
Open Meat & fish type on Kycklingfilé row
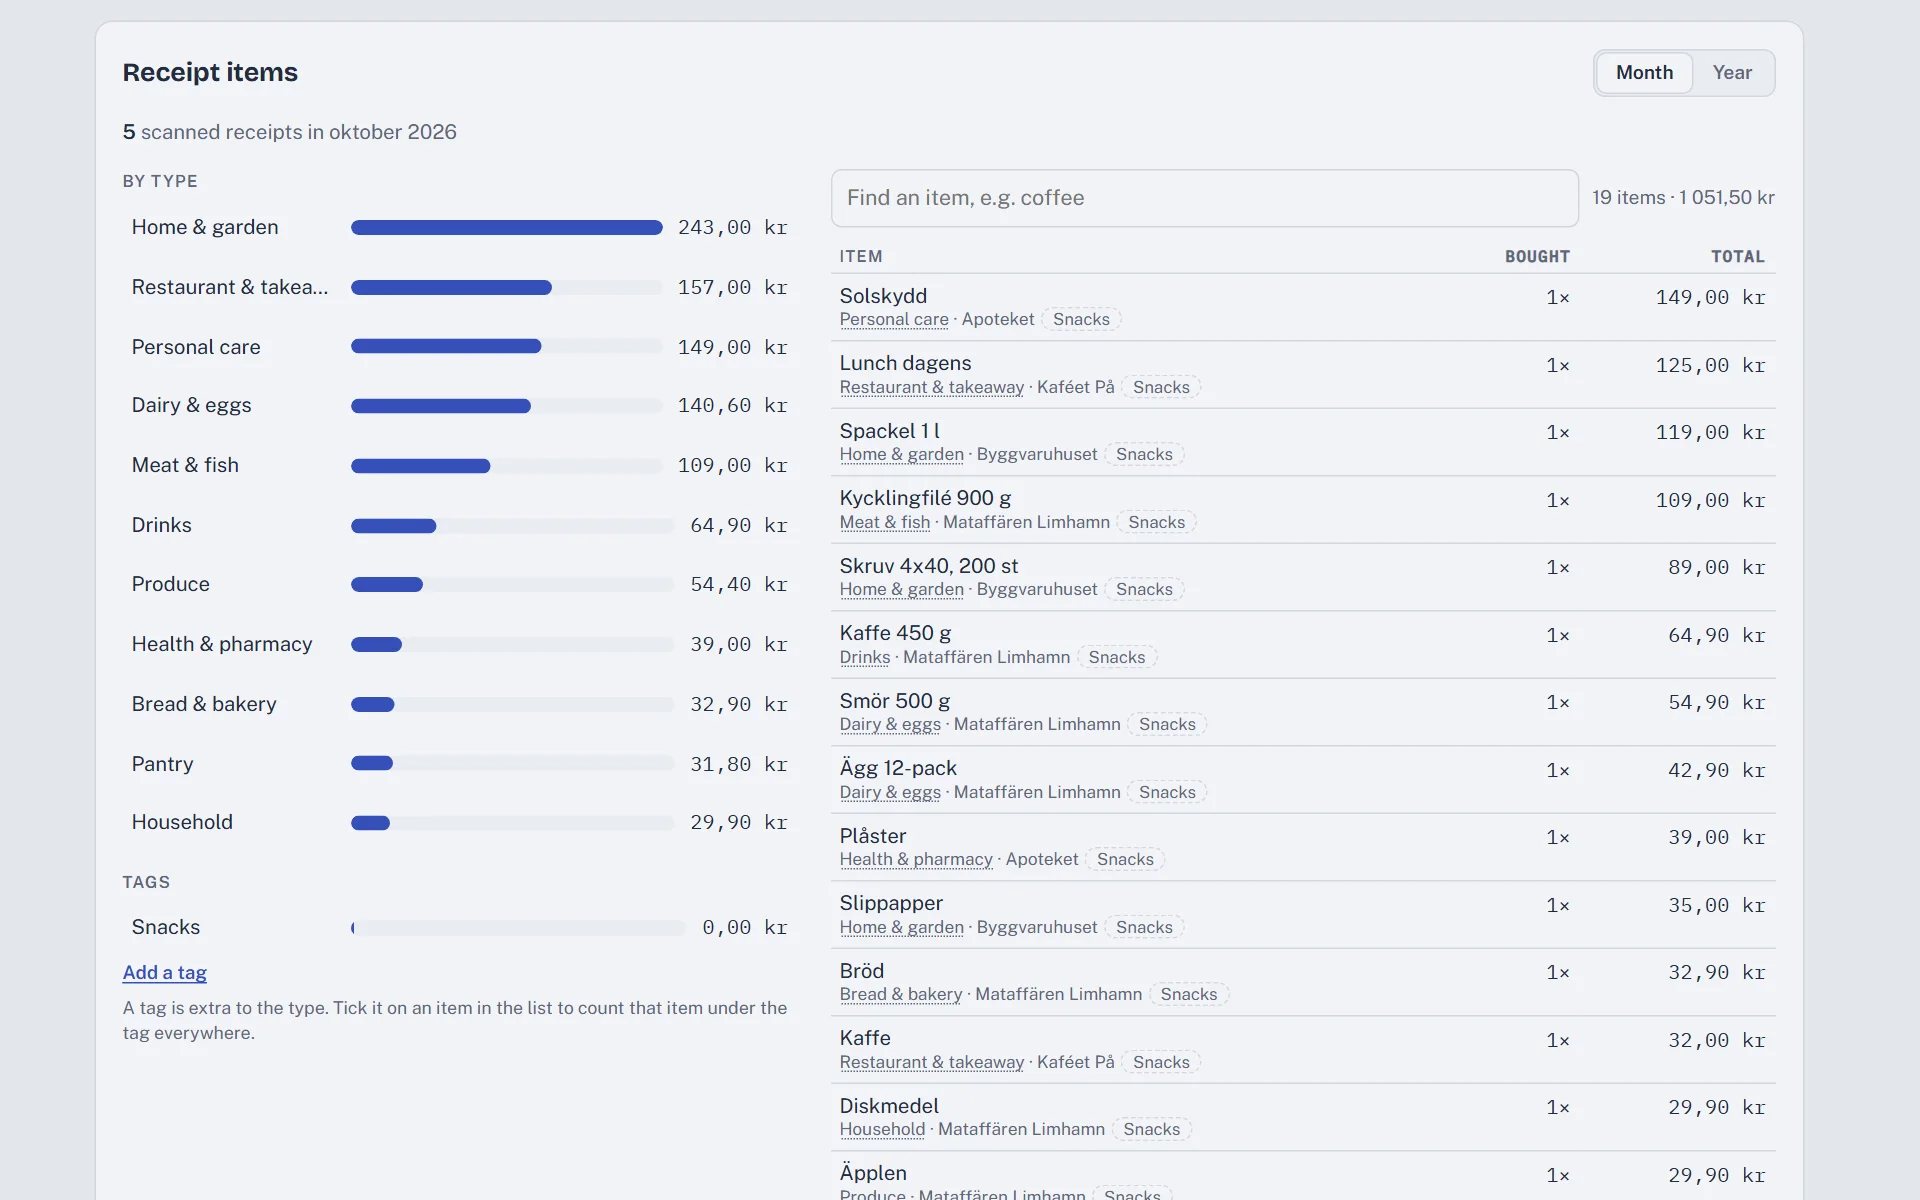885,522
